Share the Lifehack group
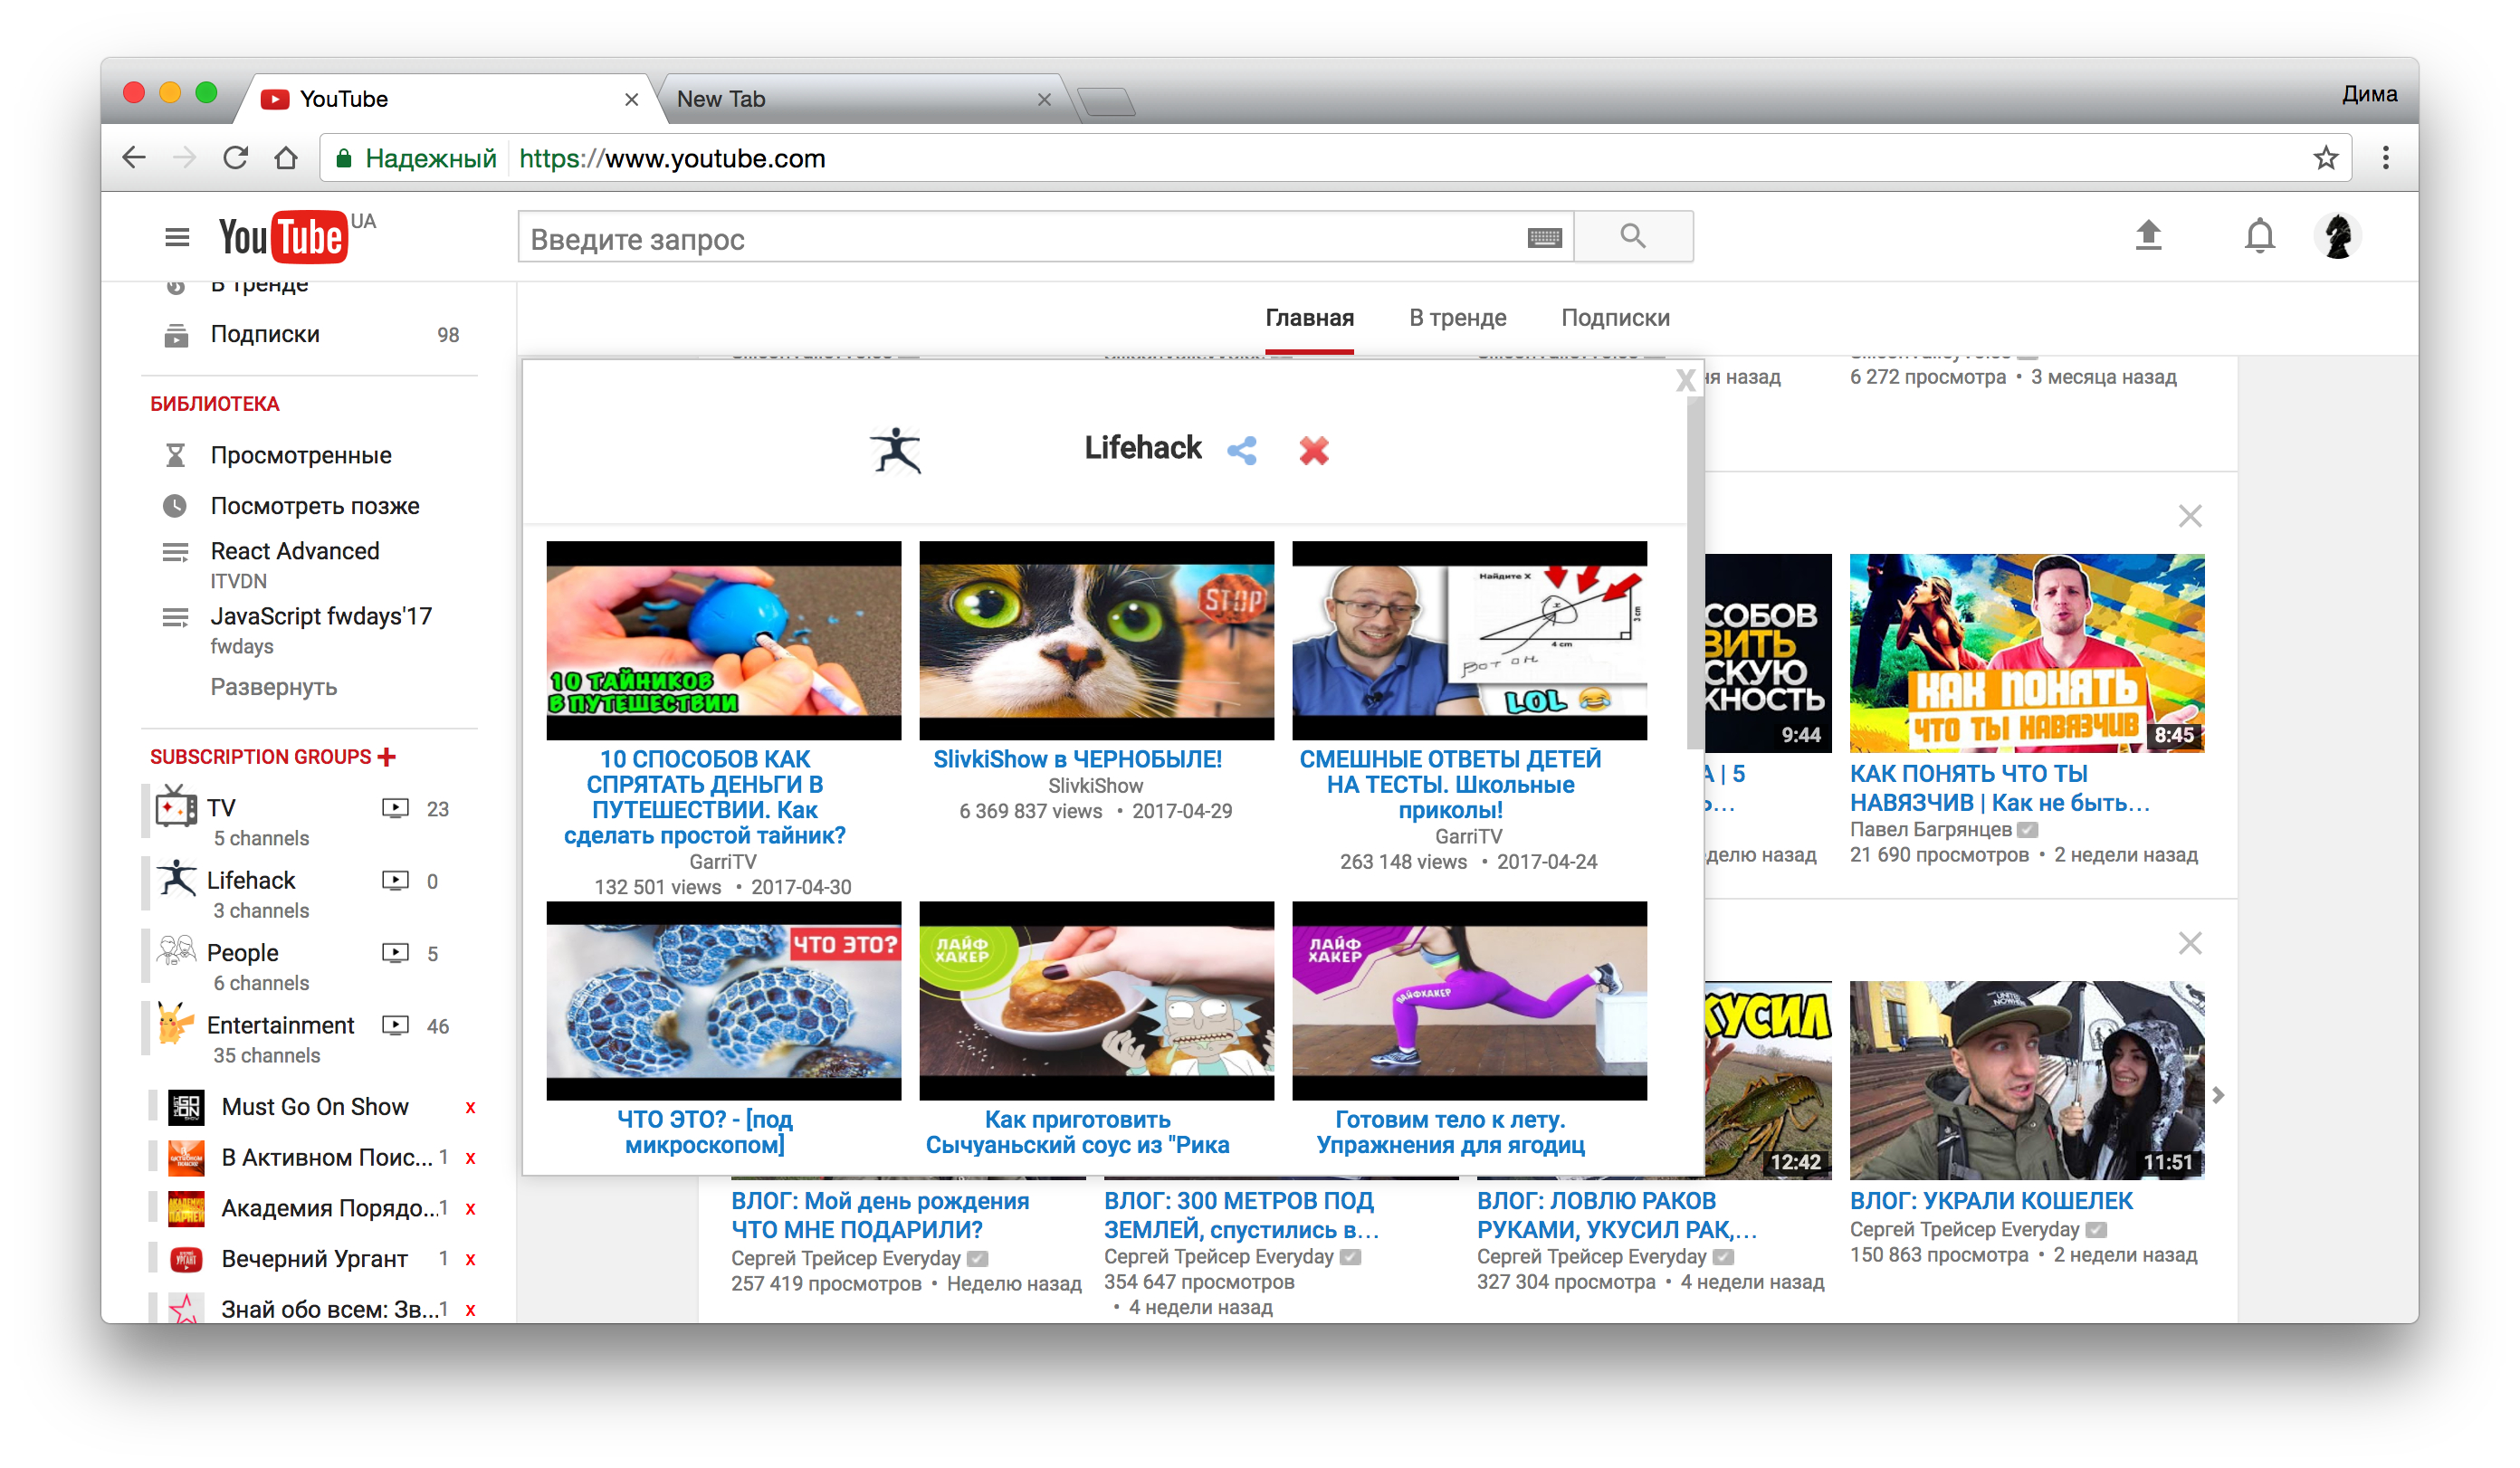Image resolution: width=2520 pixels, height=1468 pixels. tap(1241, 450)
